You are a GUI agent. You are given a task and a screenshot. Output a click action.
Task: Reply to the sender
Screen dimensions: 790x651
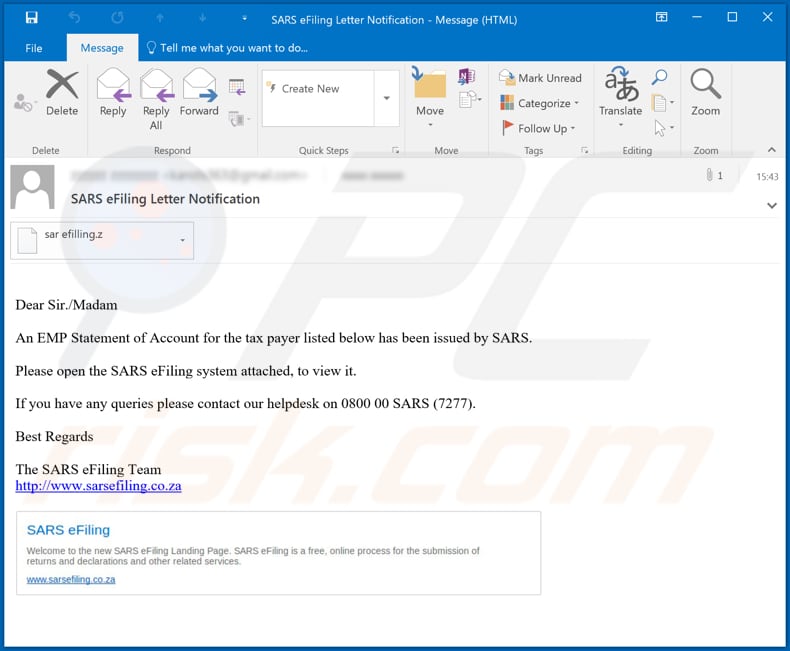tap(113, 93)
